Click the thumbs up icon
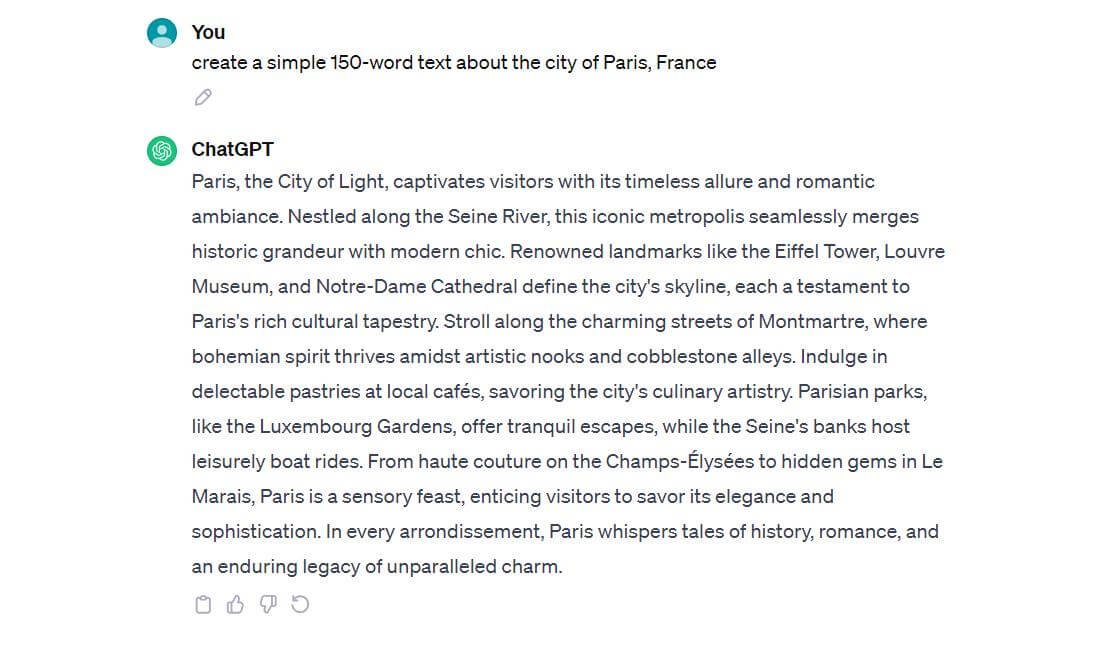1094x670 pixels. pyautogui.click(x=235, y=604)
